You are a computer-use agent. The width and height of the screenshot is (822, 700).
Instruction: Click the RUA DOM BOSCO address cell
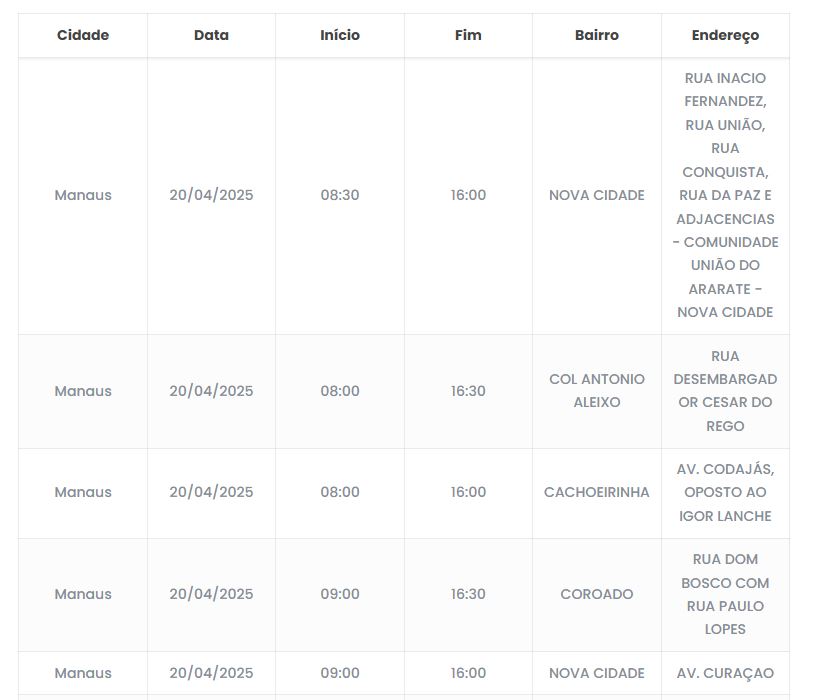pos(725,594)
